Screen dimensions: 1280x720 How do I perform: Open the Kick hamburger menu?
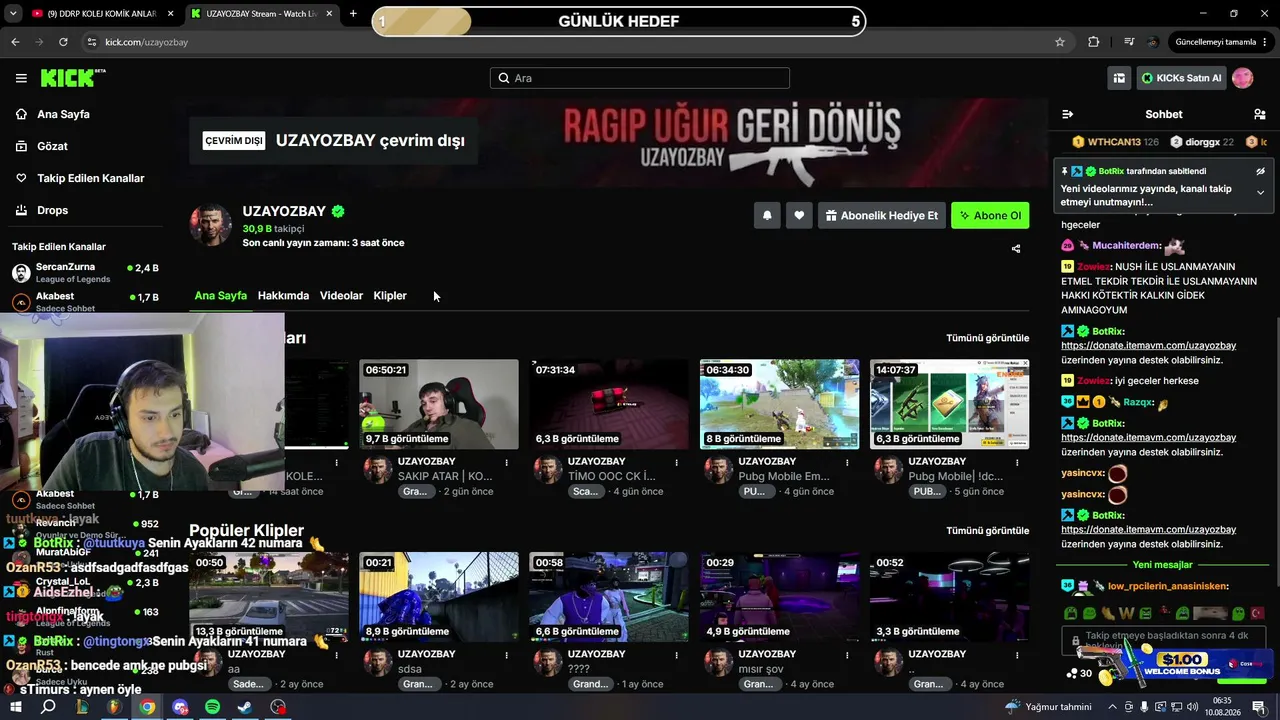pyautogui.click(x=21, y=78)
